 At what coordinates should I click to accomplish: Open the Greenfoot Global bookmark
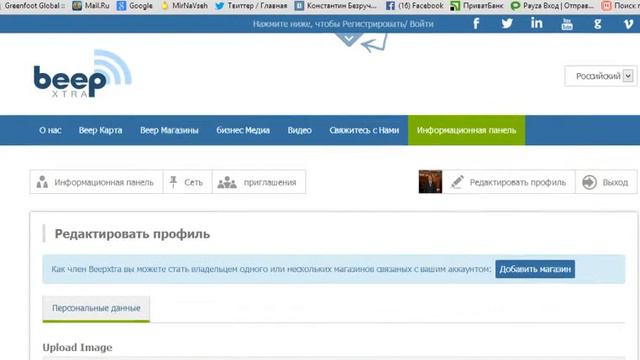pyautogui.click(x=33, y=6)
